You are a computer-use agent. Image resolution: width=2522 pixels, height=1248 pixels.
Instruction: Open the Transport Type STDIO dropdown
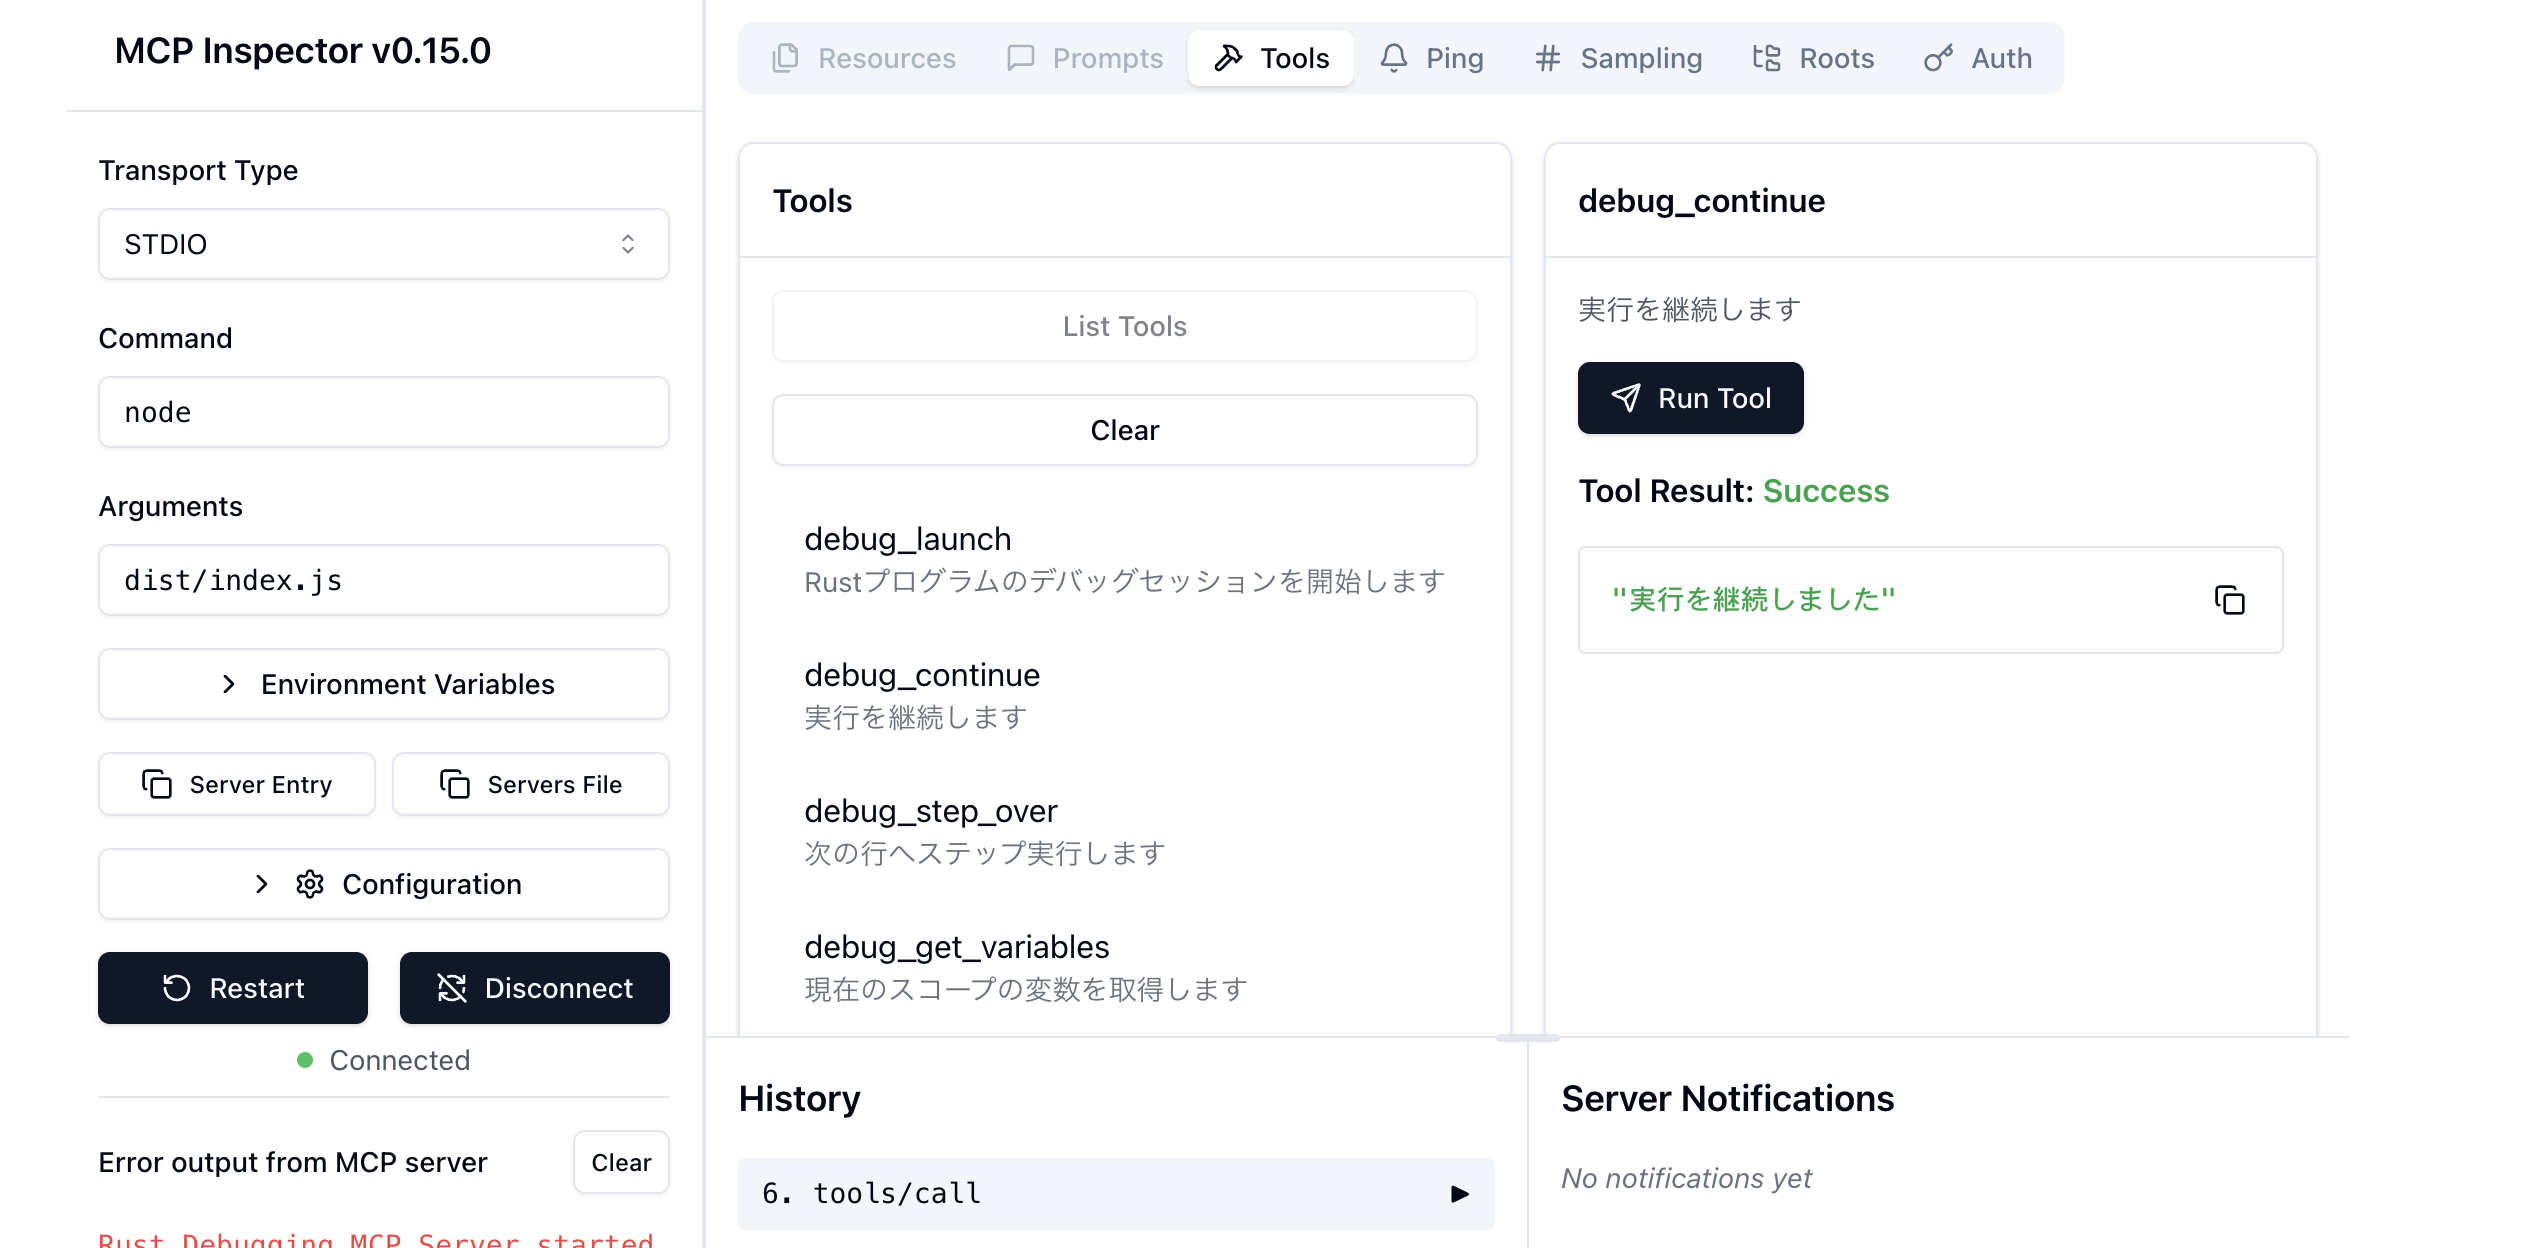pyautogui.click(x=383, y=244)
